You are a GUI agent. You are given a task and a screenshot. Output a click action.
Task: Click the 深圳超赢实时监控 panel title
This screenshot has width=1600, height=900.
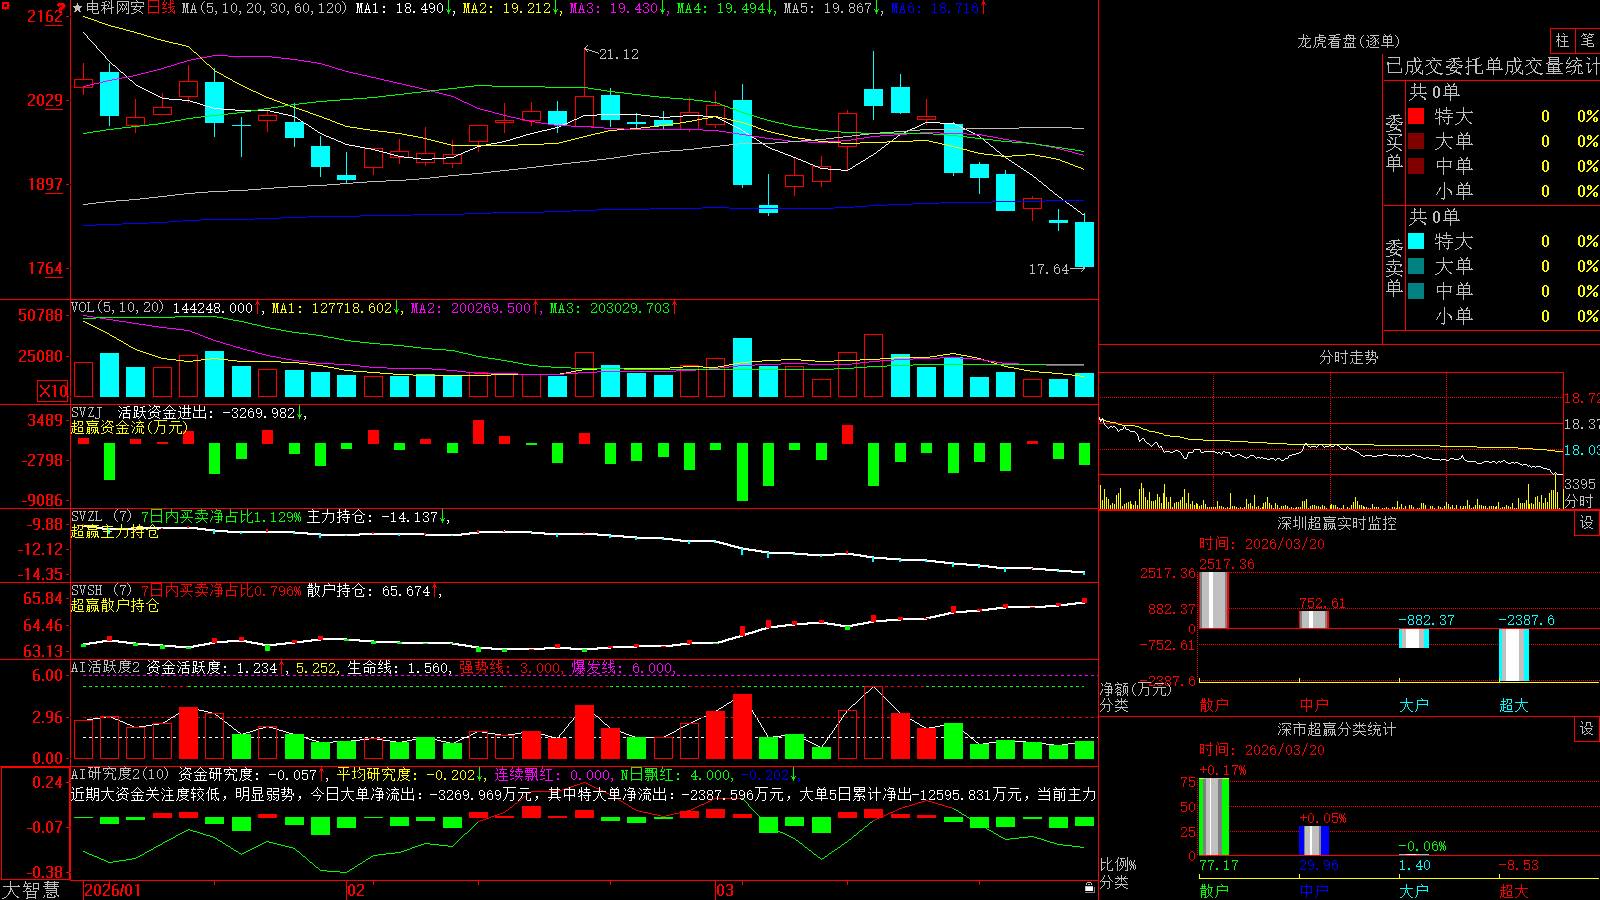[x=1336, y=523]
